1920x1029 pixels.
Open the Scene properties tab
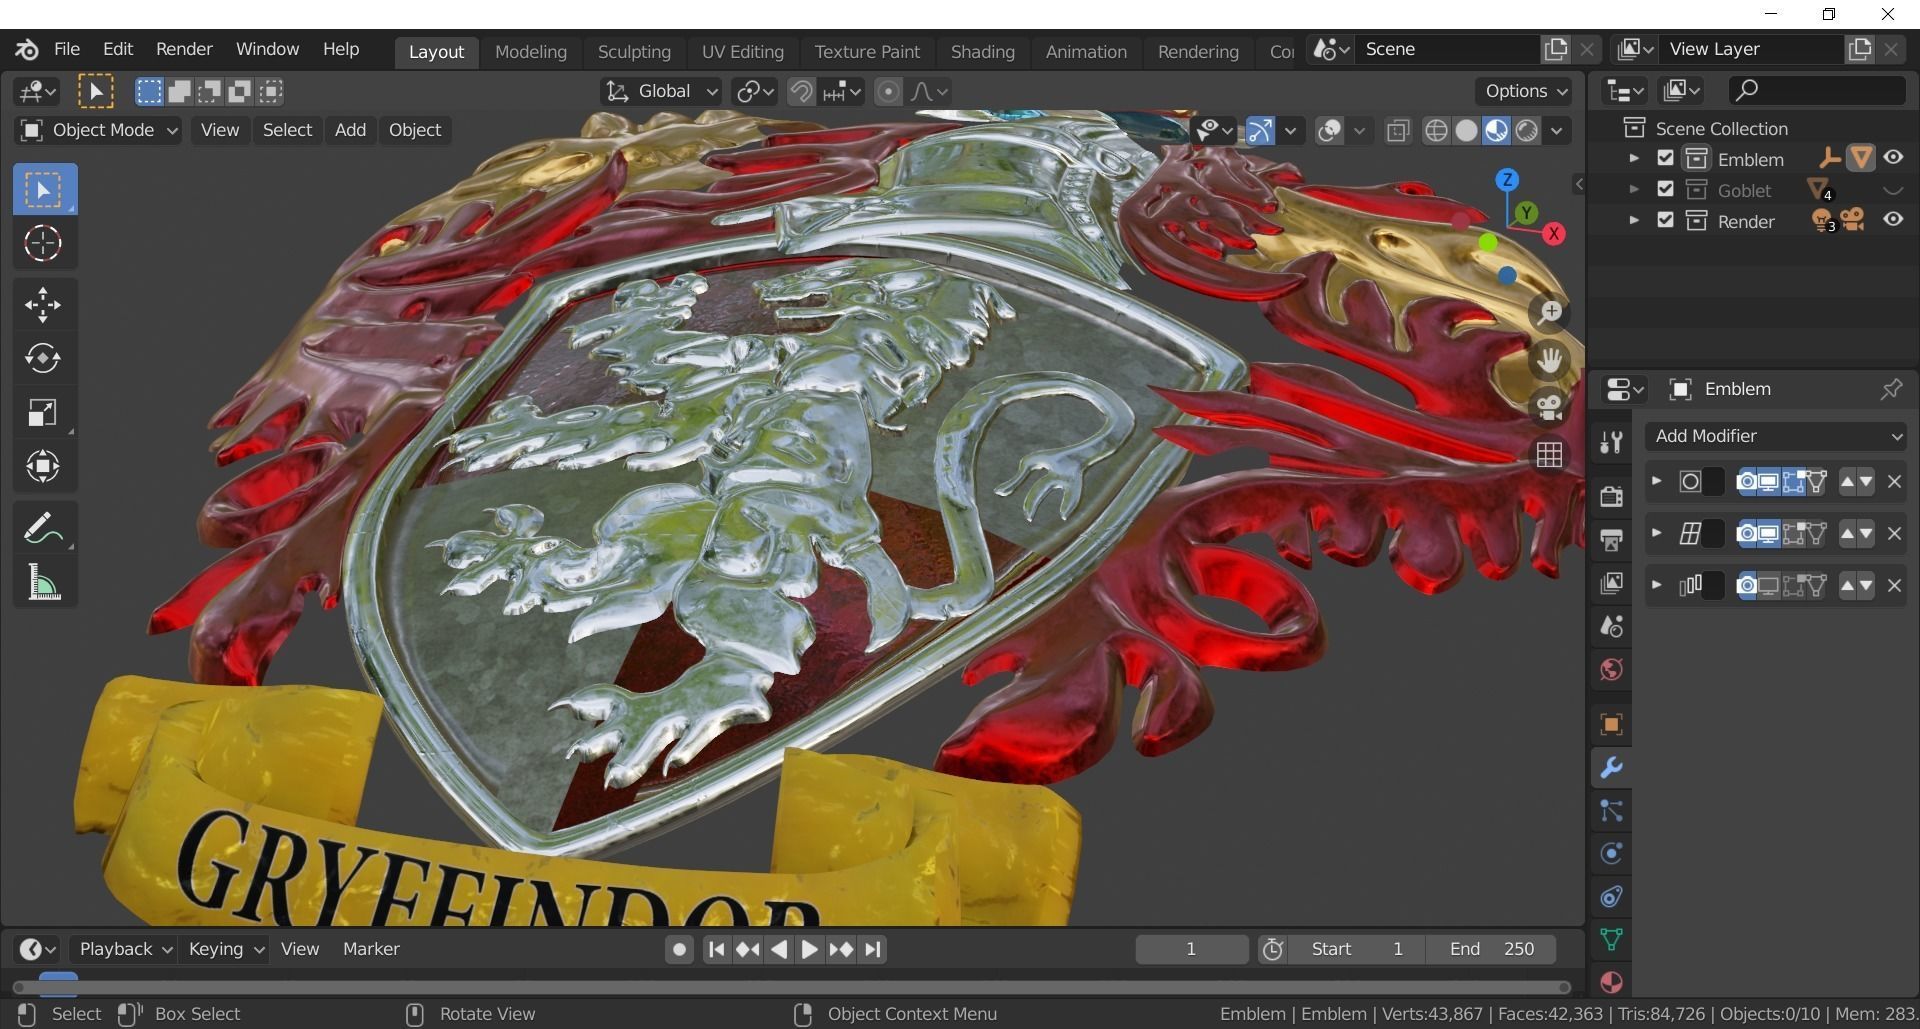point(1611,627)
